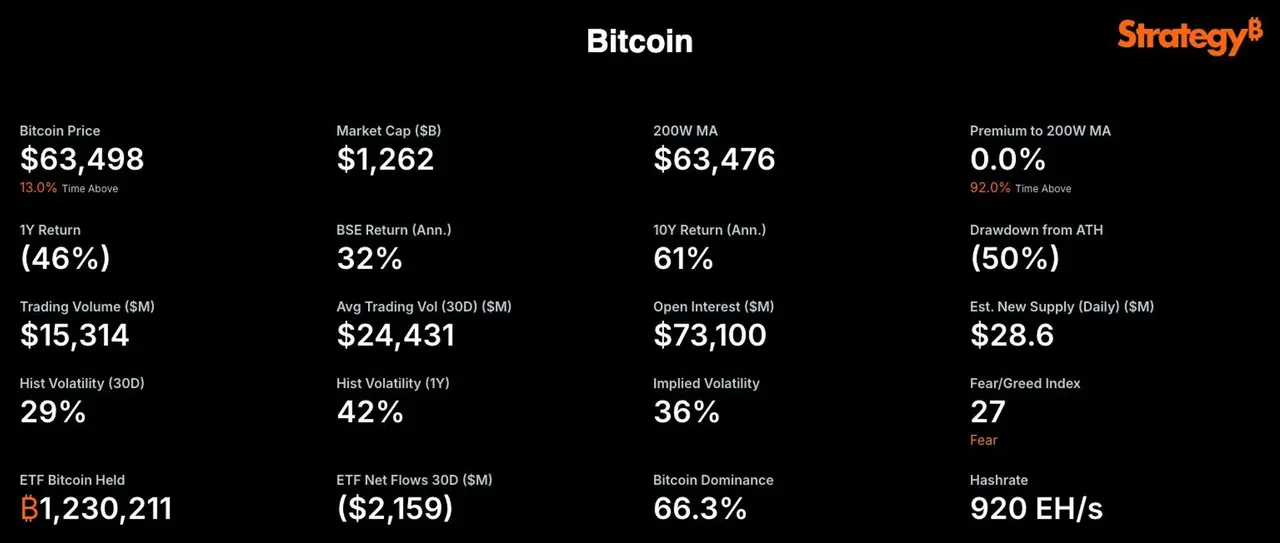The image size is (1280, 543).
Task: Open the Drawdown from ATH (50%) metric
Action: pos(1015,258)
